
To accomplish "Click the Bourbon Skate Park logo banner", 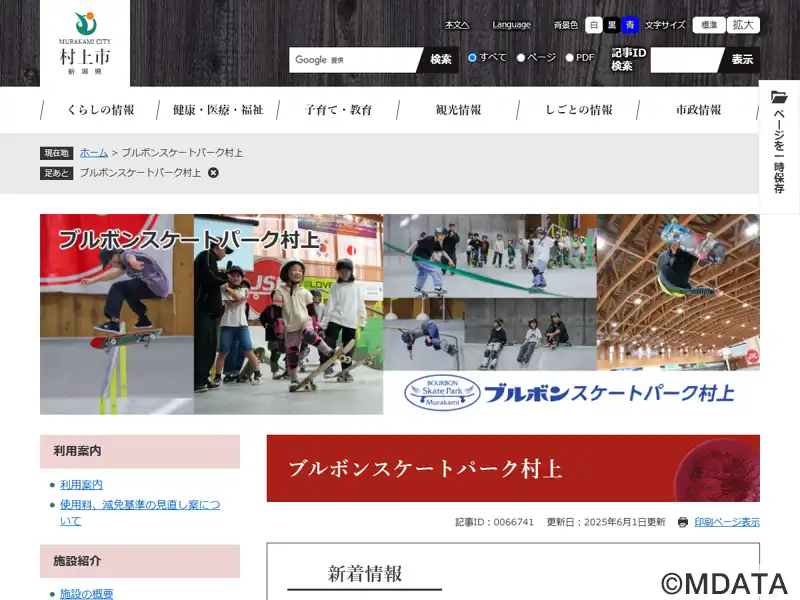I will pyautogui.click(x=570, y=391).
